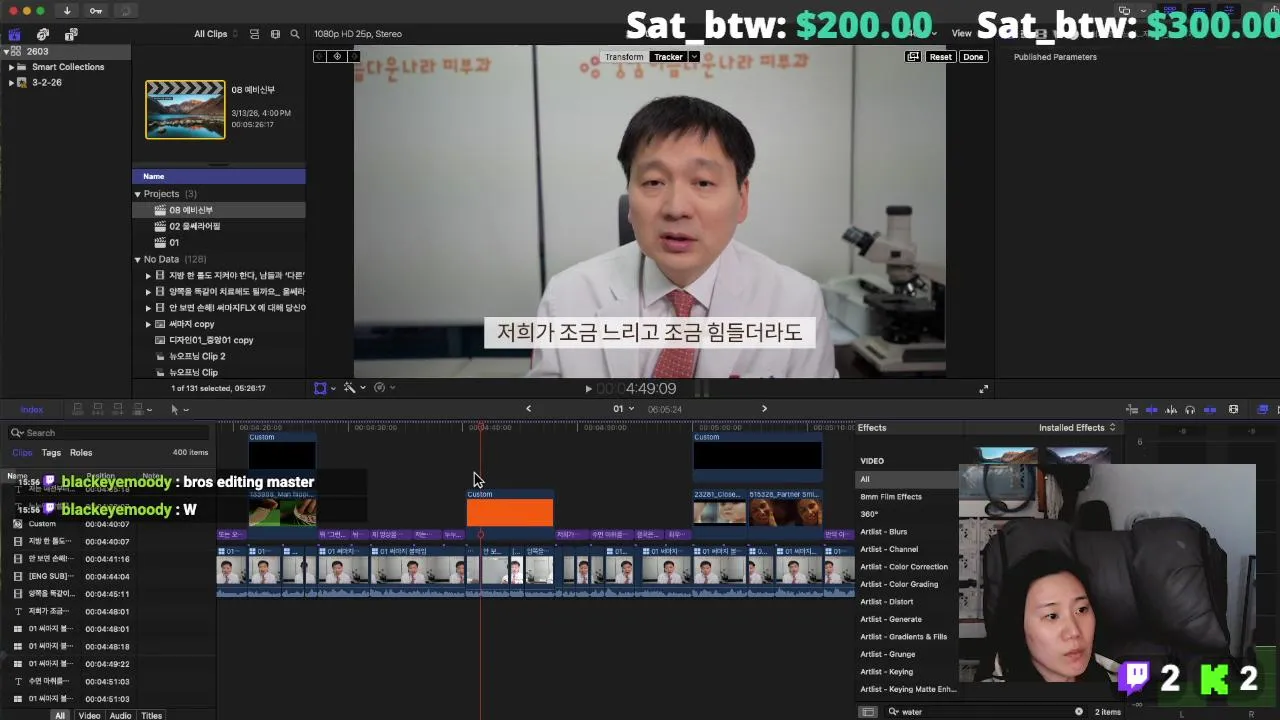Go back in timeline history arrow
The width and height of the screenshot is (1280, 720).
pos(528,409)
